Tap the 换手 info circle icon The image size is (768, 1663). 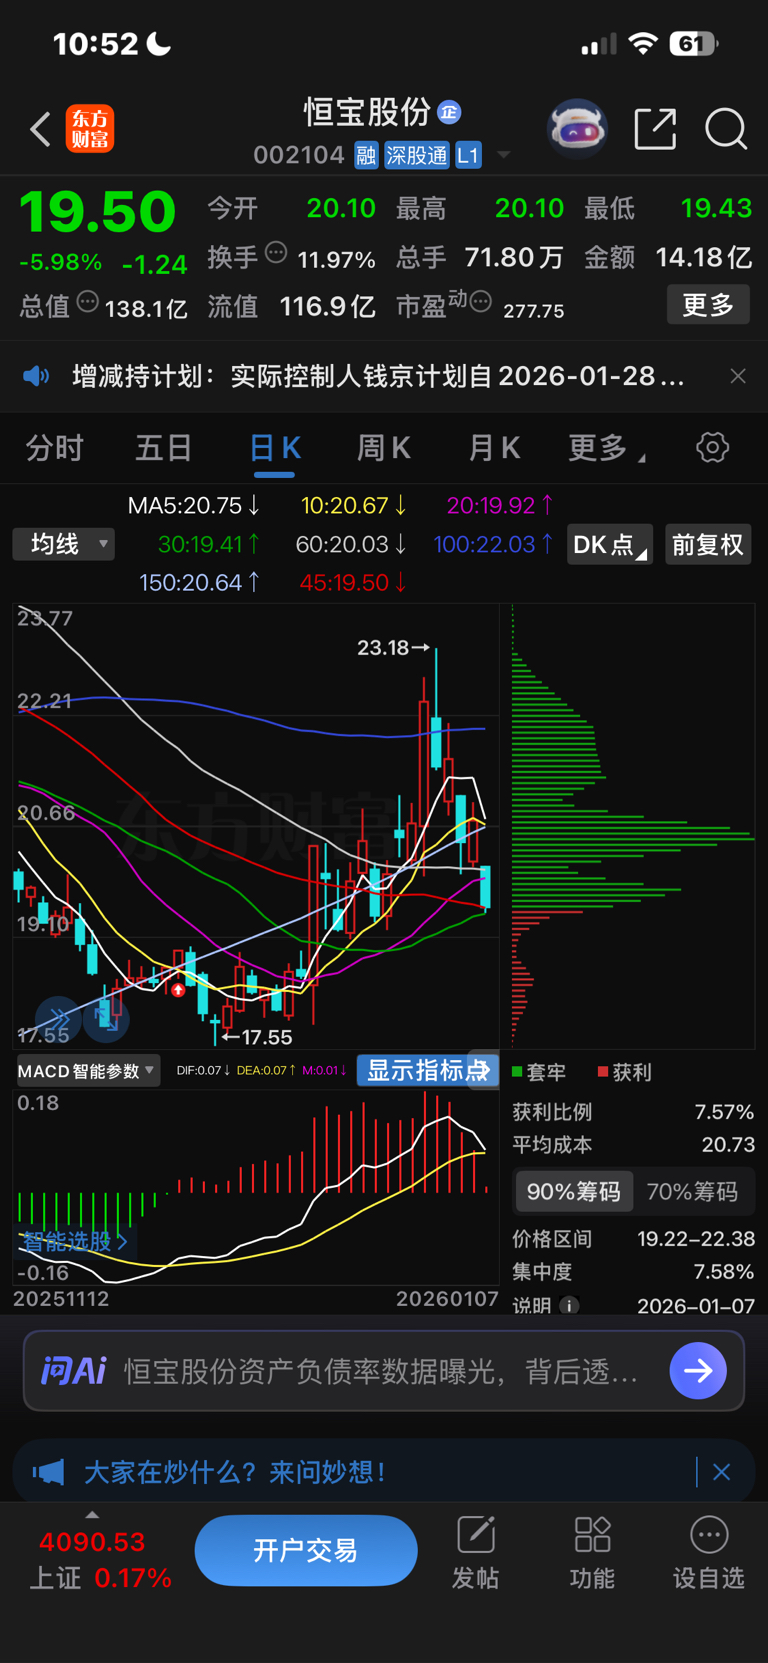(276, 253)
